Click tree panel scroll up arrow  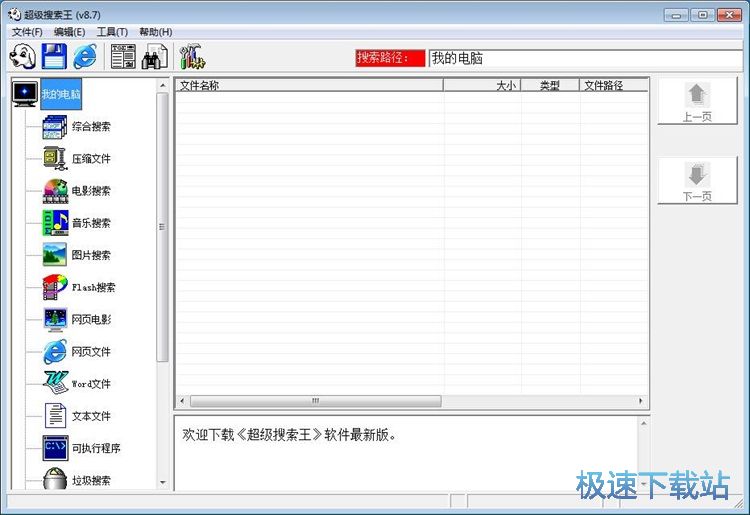163,85
